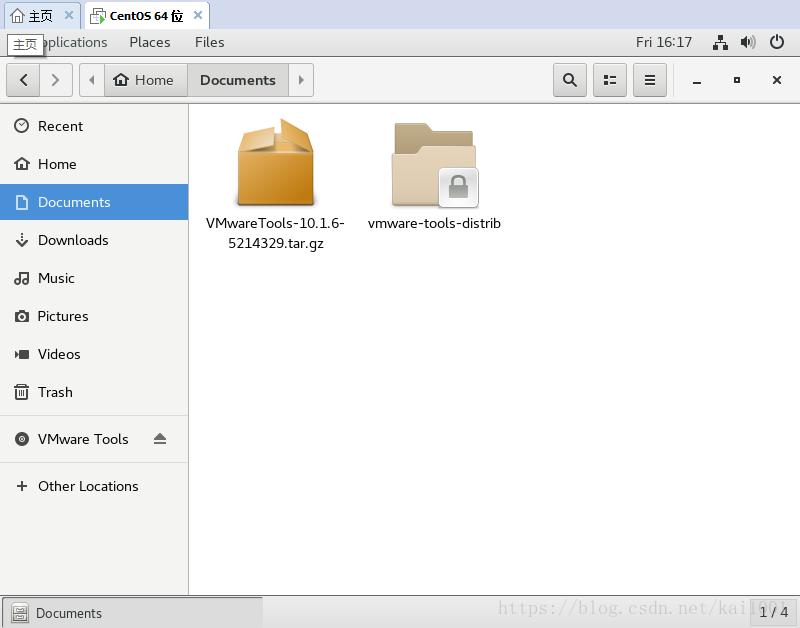Select the Documents sidebar entry
Image resolution: width=800 pixels, height=628 pixels.
point(94,202)
